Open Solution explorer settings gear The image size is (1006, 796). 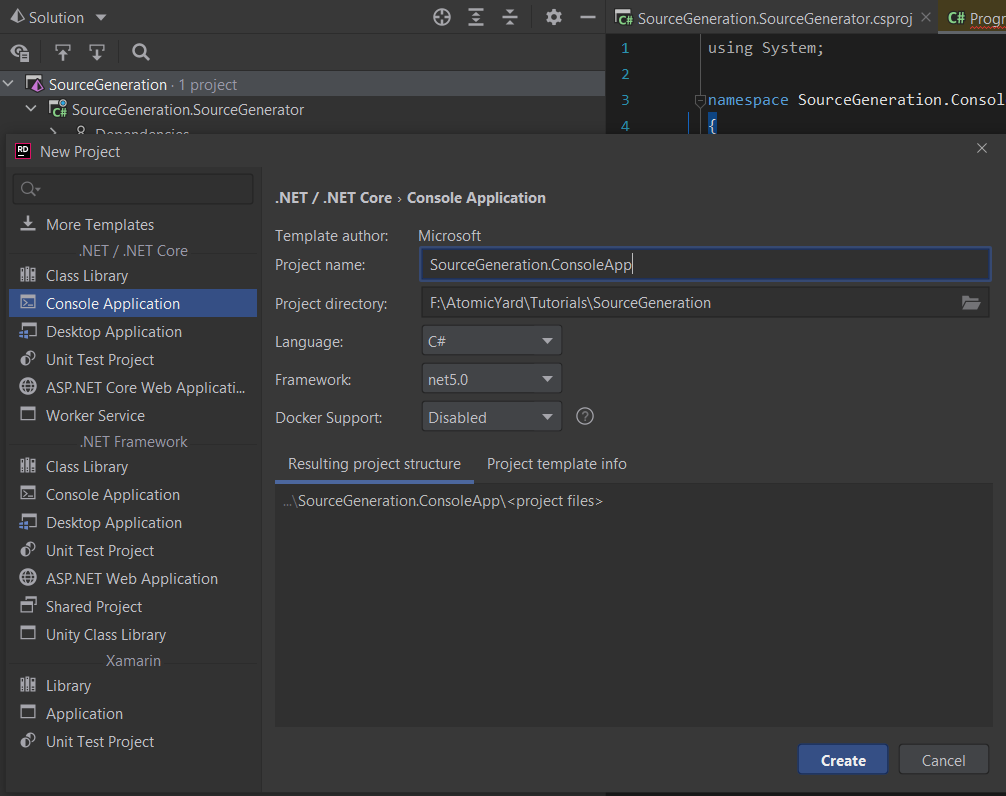(554, 17)
